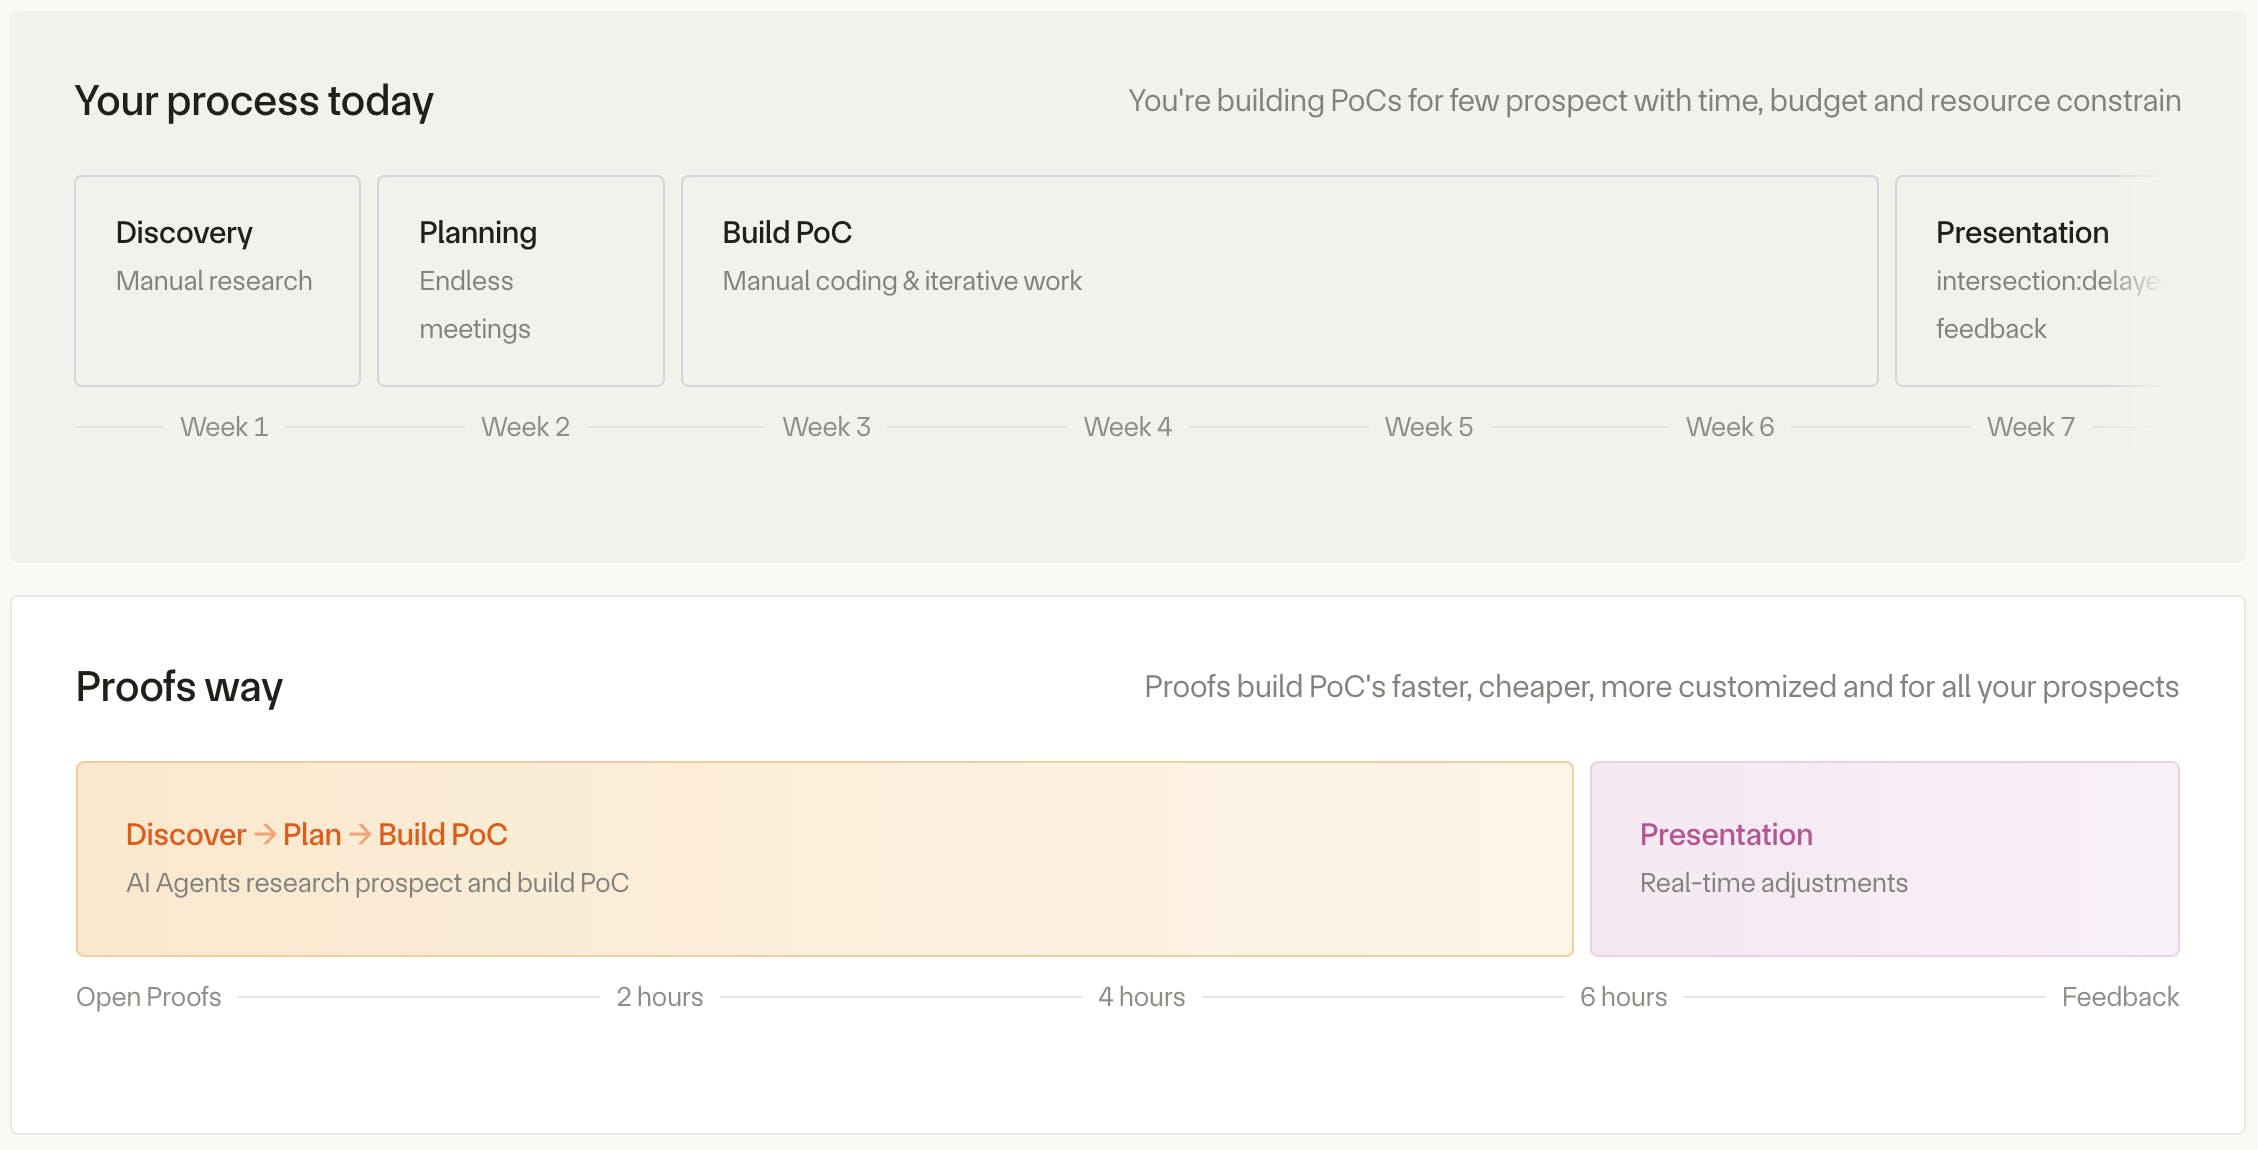
Task: Click the top Presentation card
Action: pyautogui.click(x=2028, y=281)
